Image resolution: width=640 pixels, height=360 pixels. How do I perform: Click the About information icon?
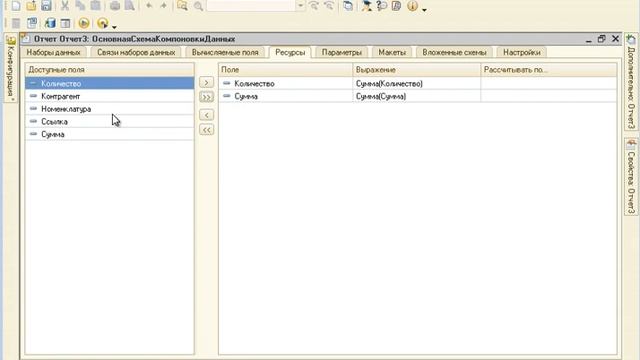[412, 6]
